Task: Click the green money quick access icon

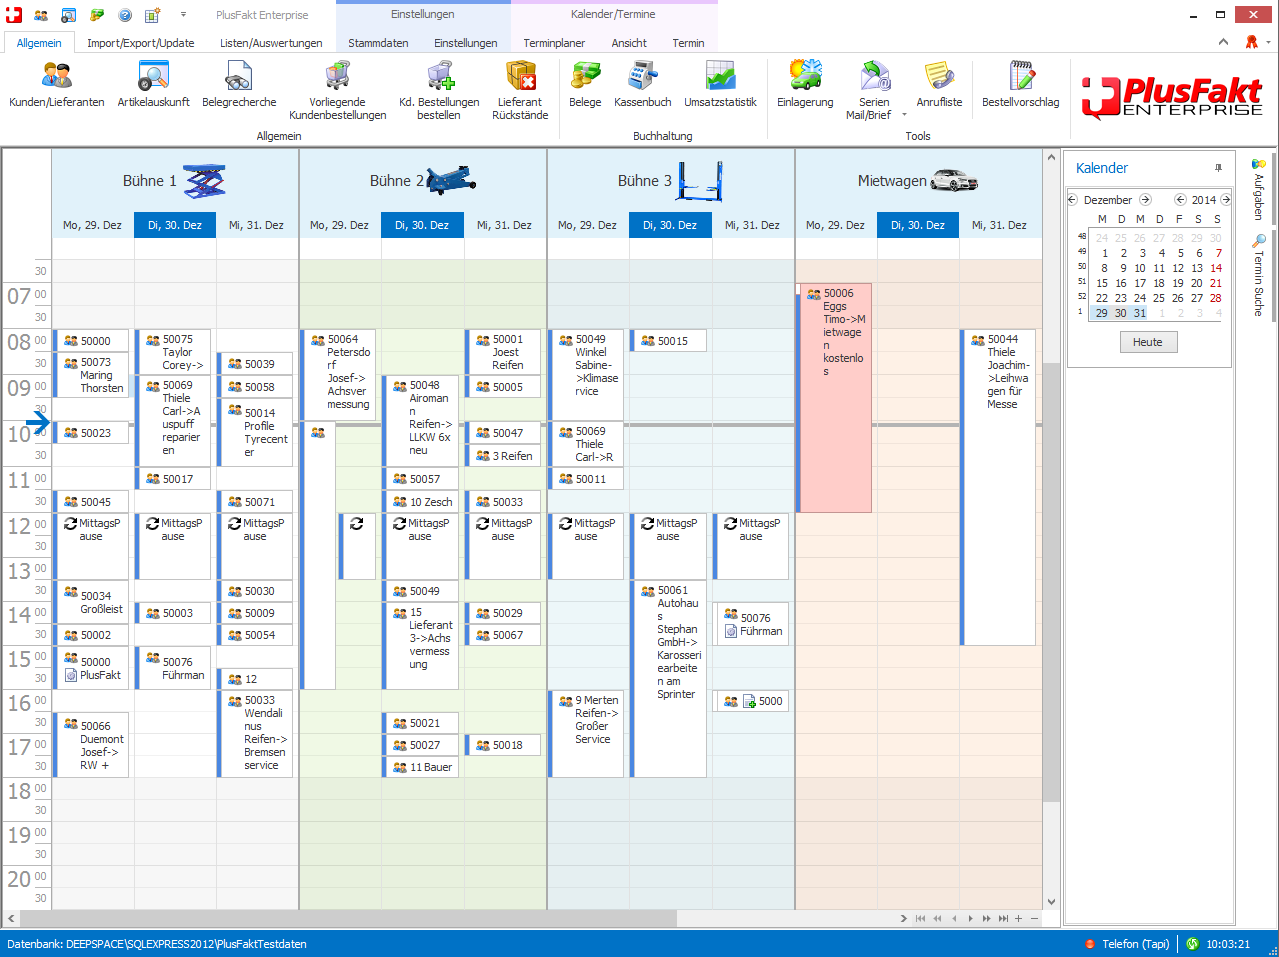Action: (x=97, y=15)
